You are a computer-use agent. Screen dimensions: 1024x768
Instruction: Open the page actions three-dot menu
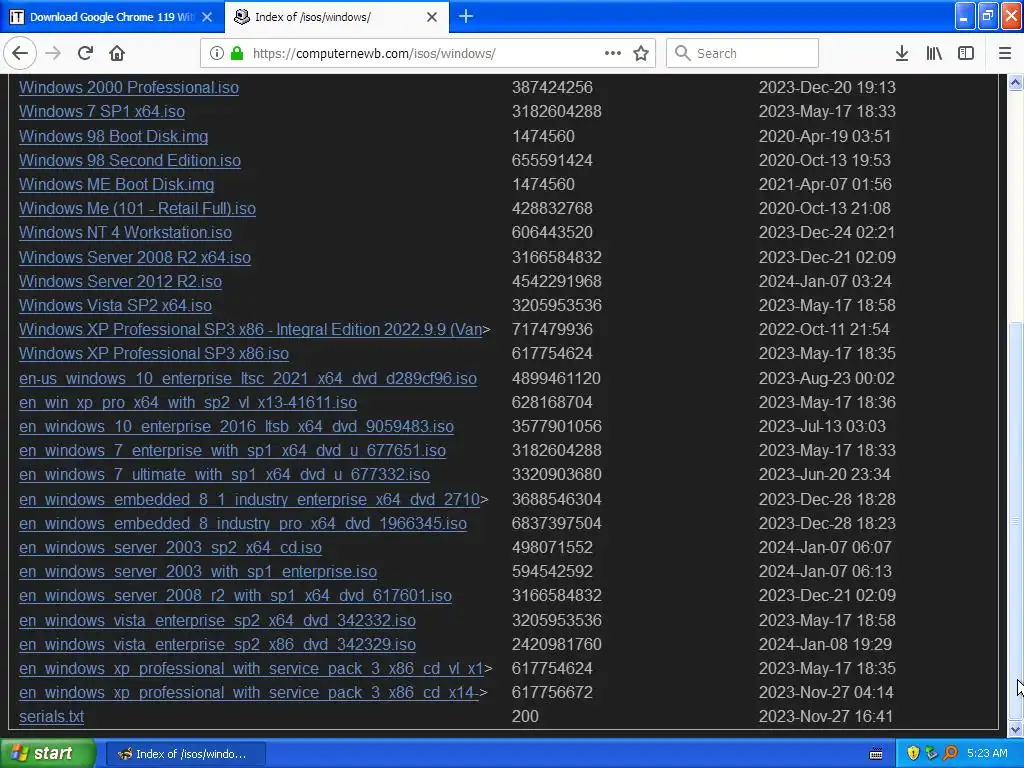[x=613, y=54]
